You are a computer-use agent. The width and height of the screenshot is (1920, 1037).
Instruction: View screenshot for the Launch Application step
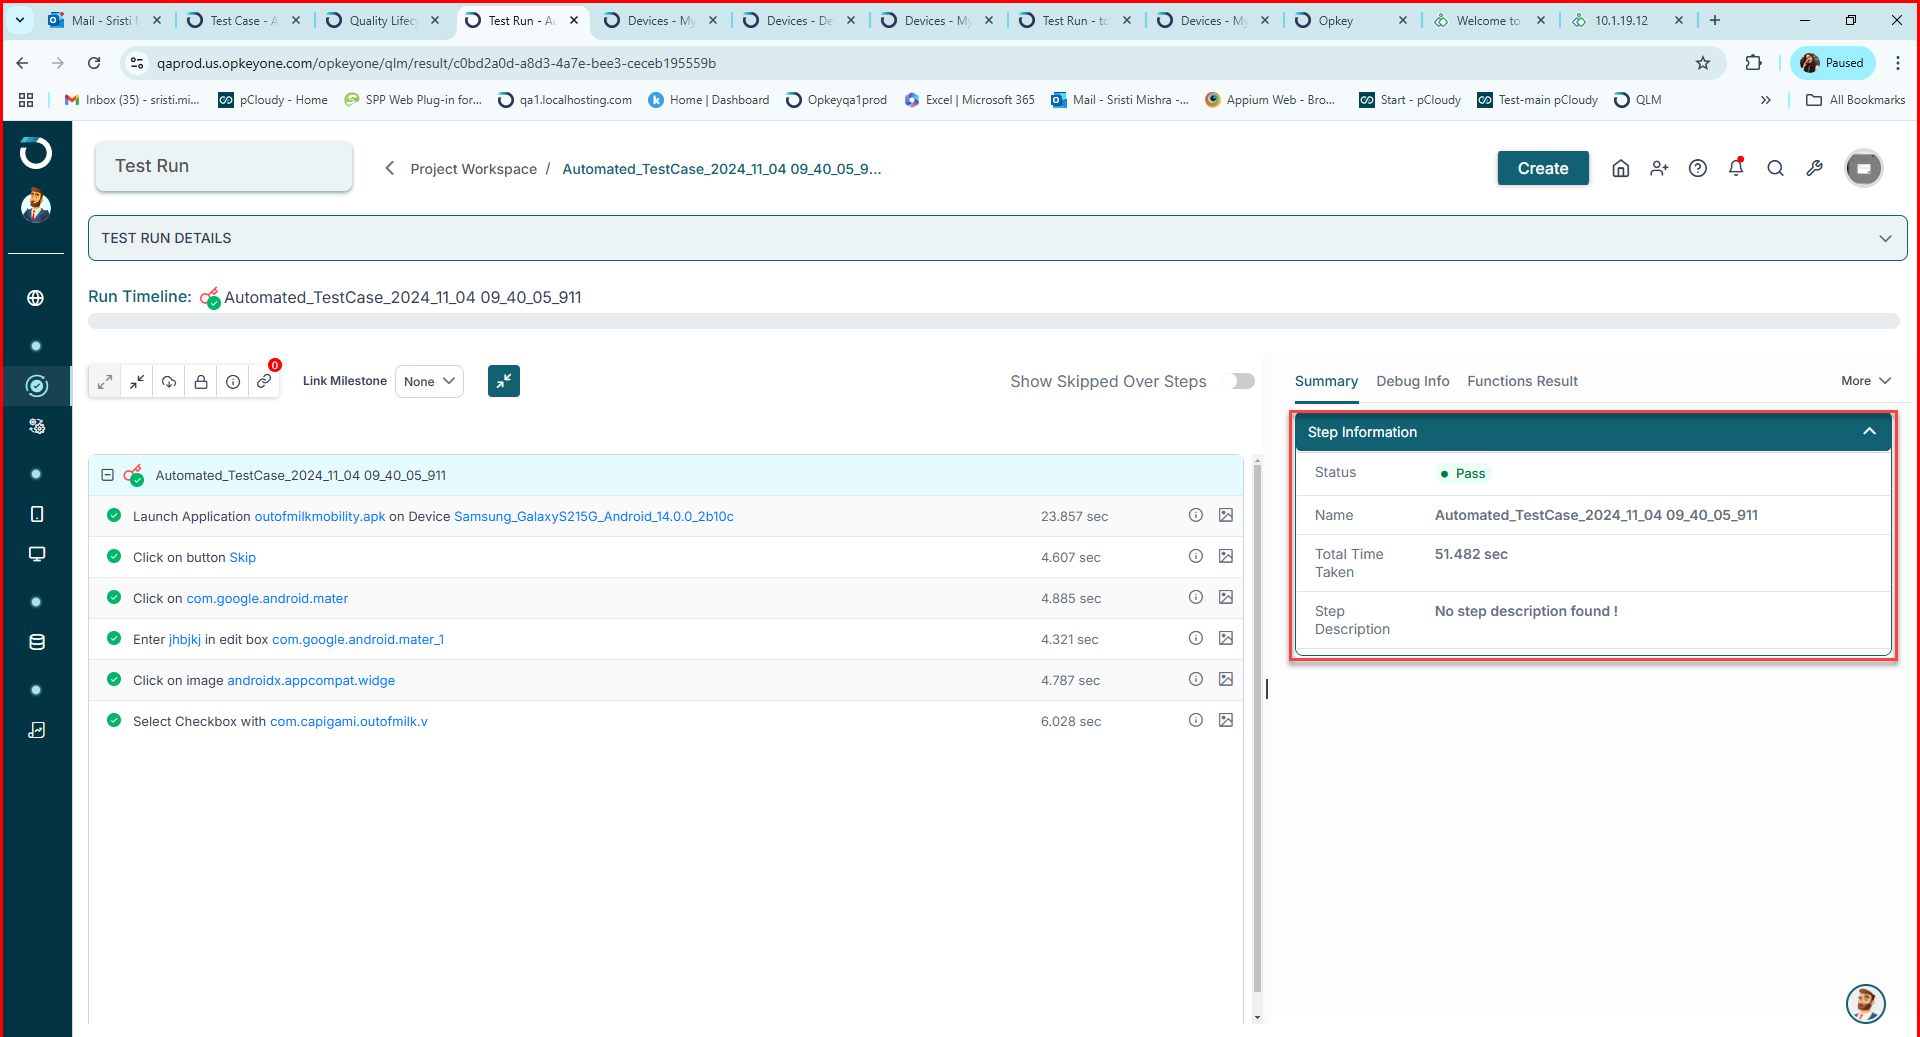click(x=1226, y=515)
